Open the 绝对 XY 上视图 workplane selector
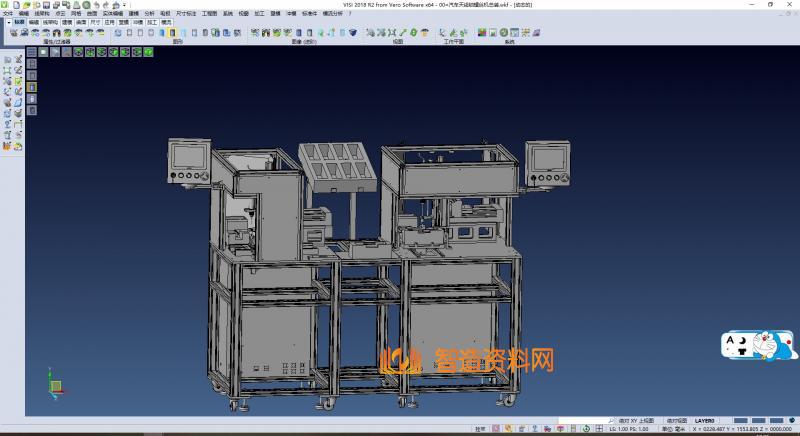 click(x=637, y=421)
